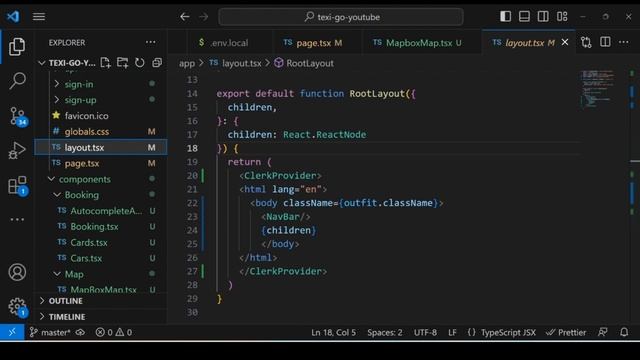This screenshot has height=360, width=640.
Task: Open the Explorer view in activity bar
Action: click(x=17, y=47)
